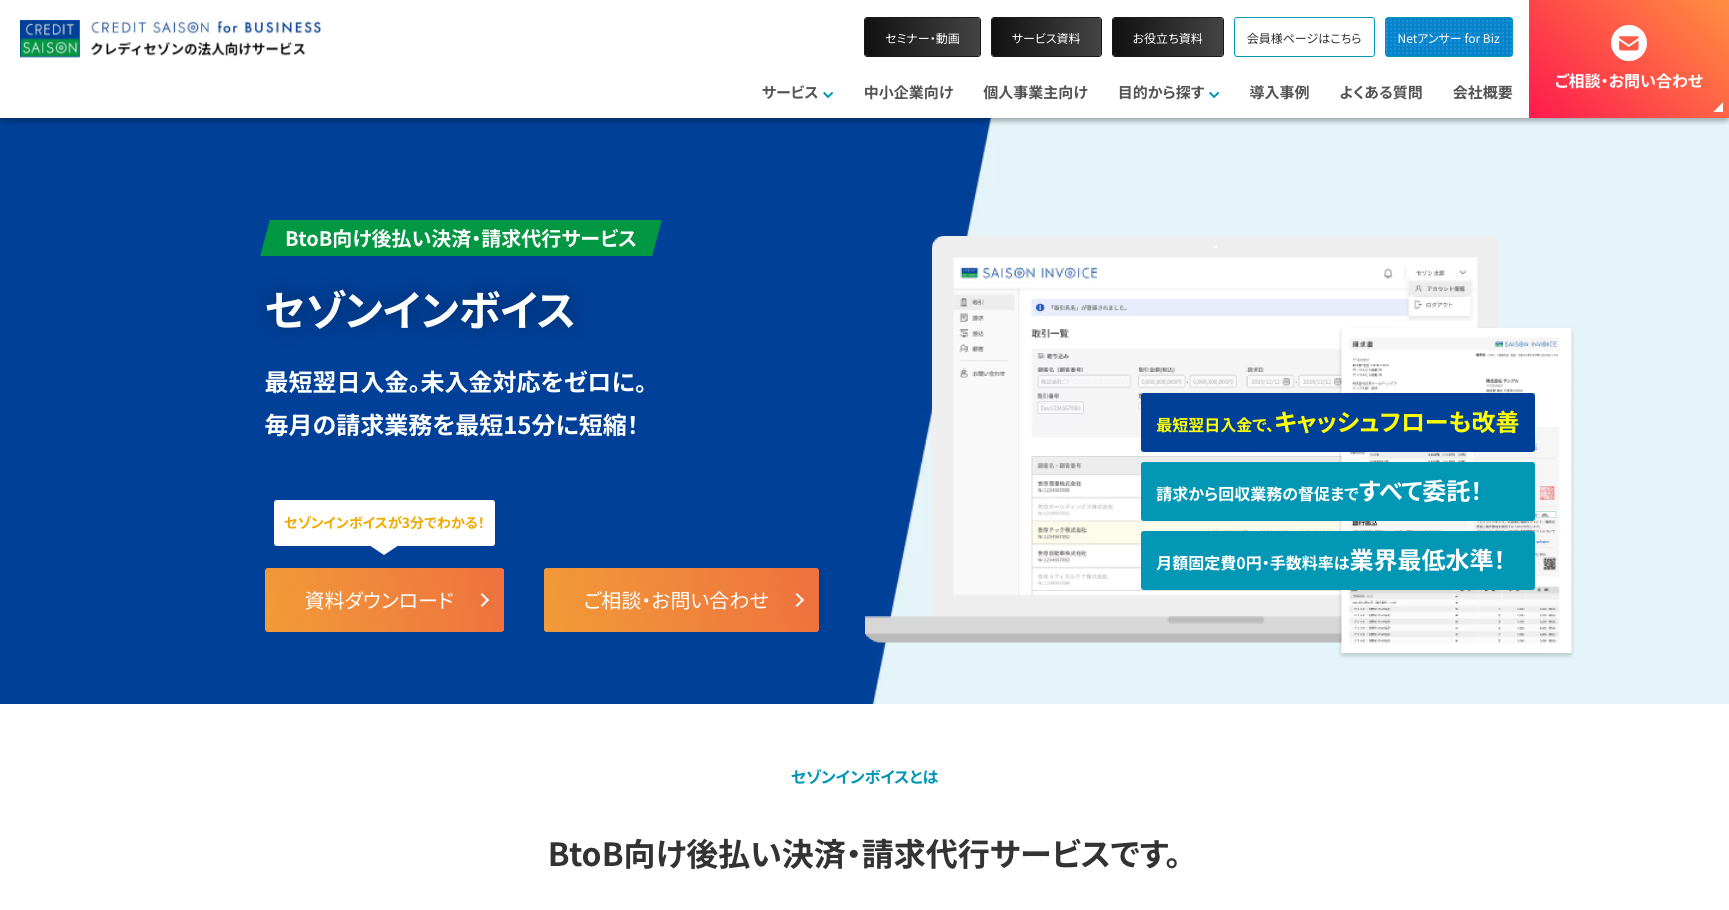This screenshot has width=1729, height=910.
Task: Open the サービス資料 button
Action: pos(1046,37)
